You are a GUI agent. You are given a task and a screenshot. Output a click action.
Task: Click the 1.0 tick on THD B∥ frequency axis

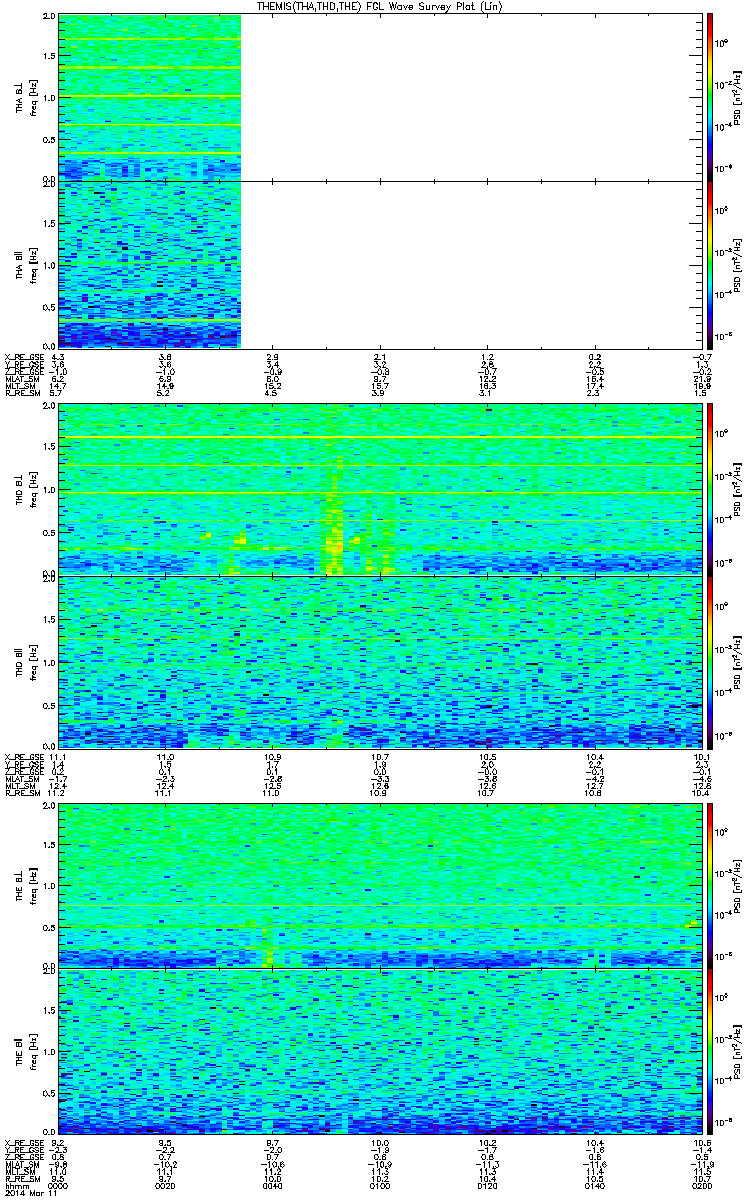coord(50,662)
